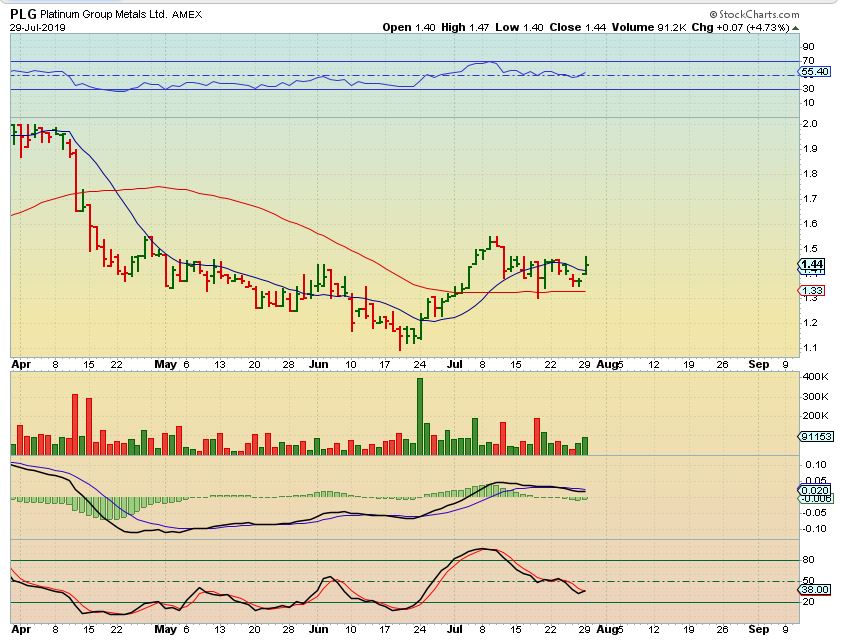
Task: Click the small triangle after the Chg value
Action: [x=795, y=28]
